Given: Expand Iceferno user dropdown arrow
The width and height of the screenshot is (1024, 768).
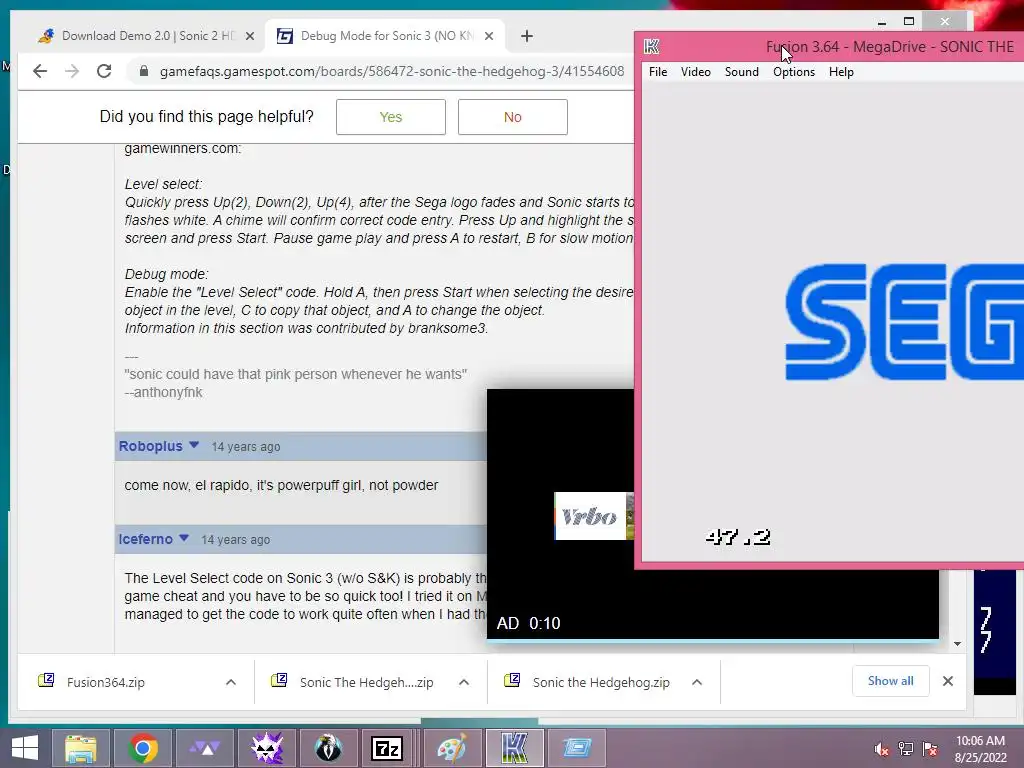Looking at the screenshot, I should pos(184,537).
